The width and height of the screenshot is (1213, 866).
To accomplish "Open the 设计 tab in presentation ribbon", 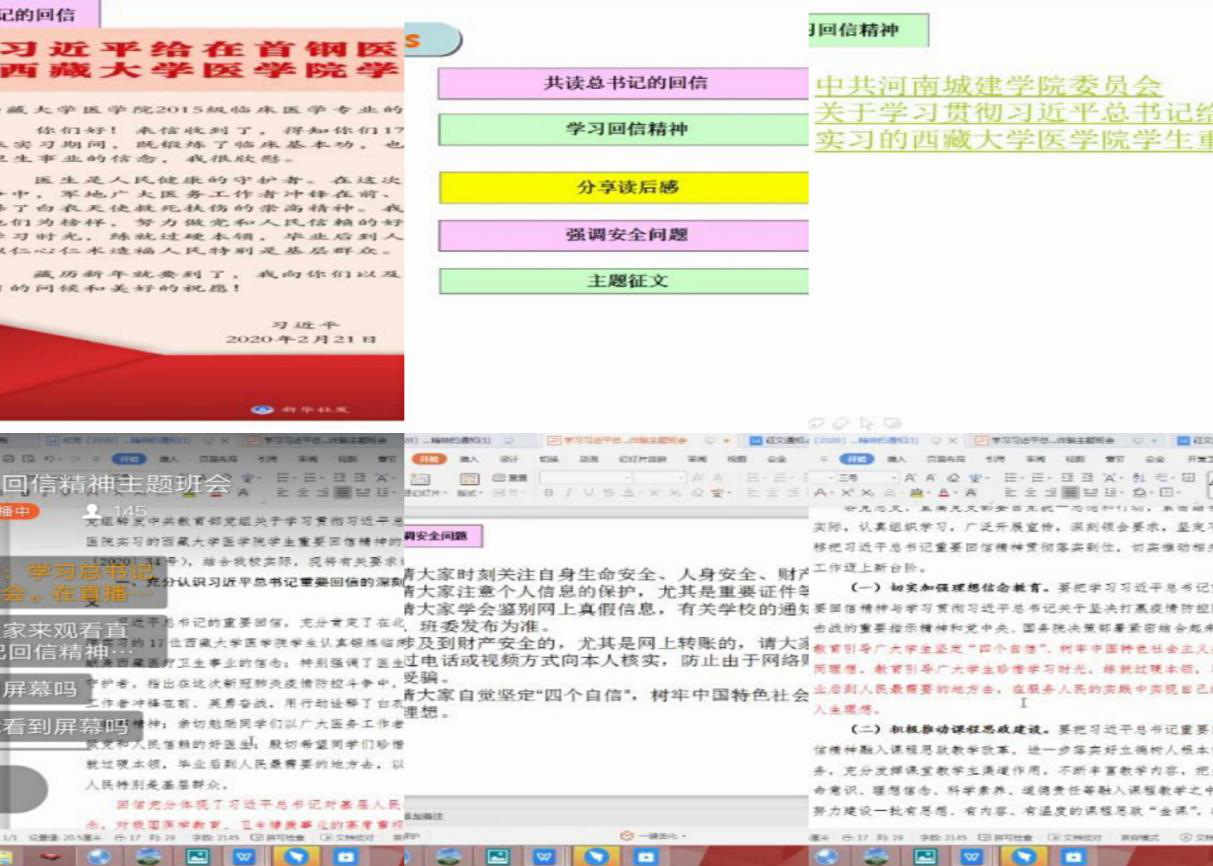I will pyautogui.click(x=510, y=459).
